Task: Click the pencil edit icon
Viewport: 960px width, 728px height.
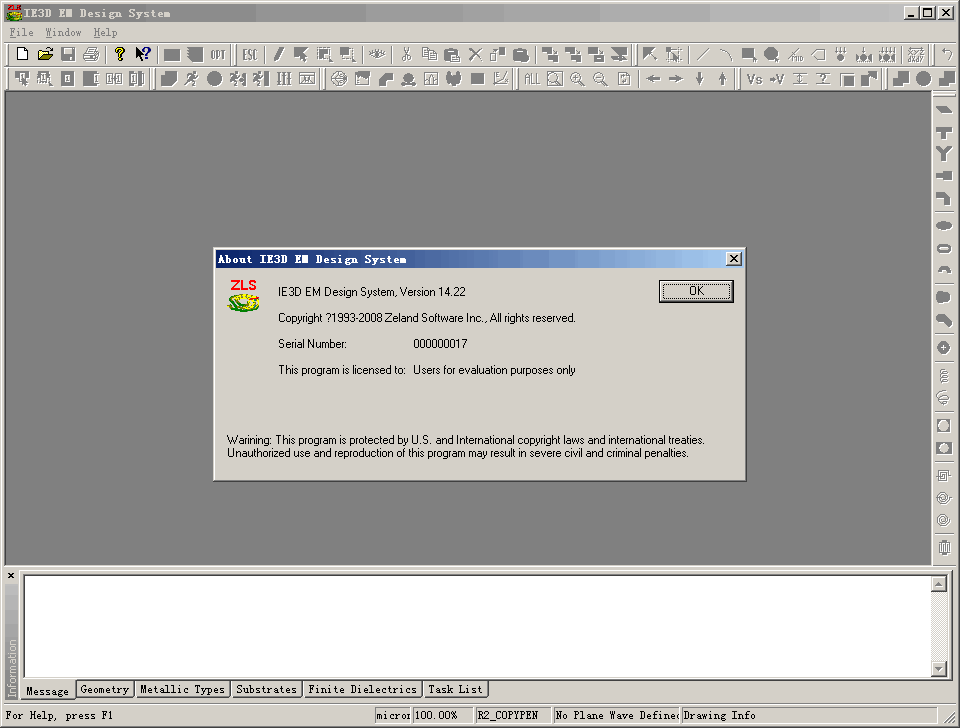Action: (278, 54)
